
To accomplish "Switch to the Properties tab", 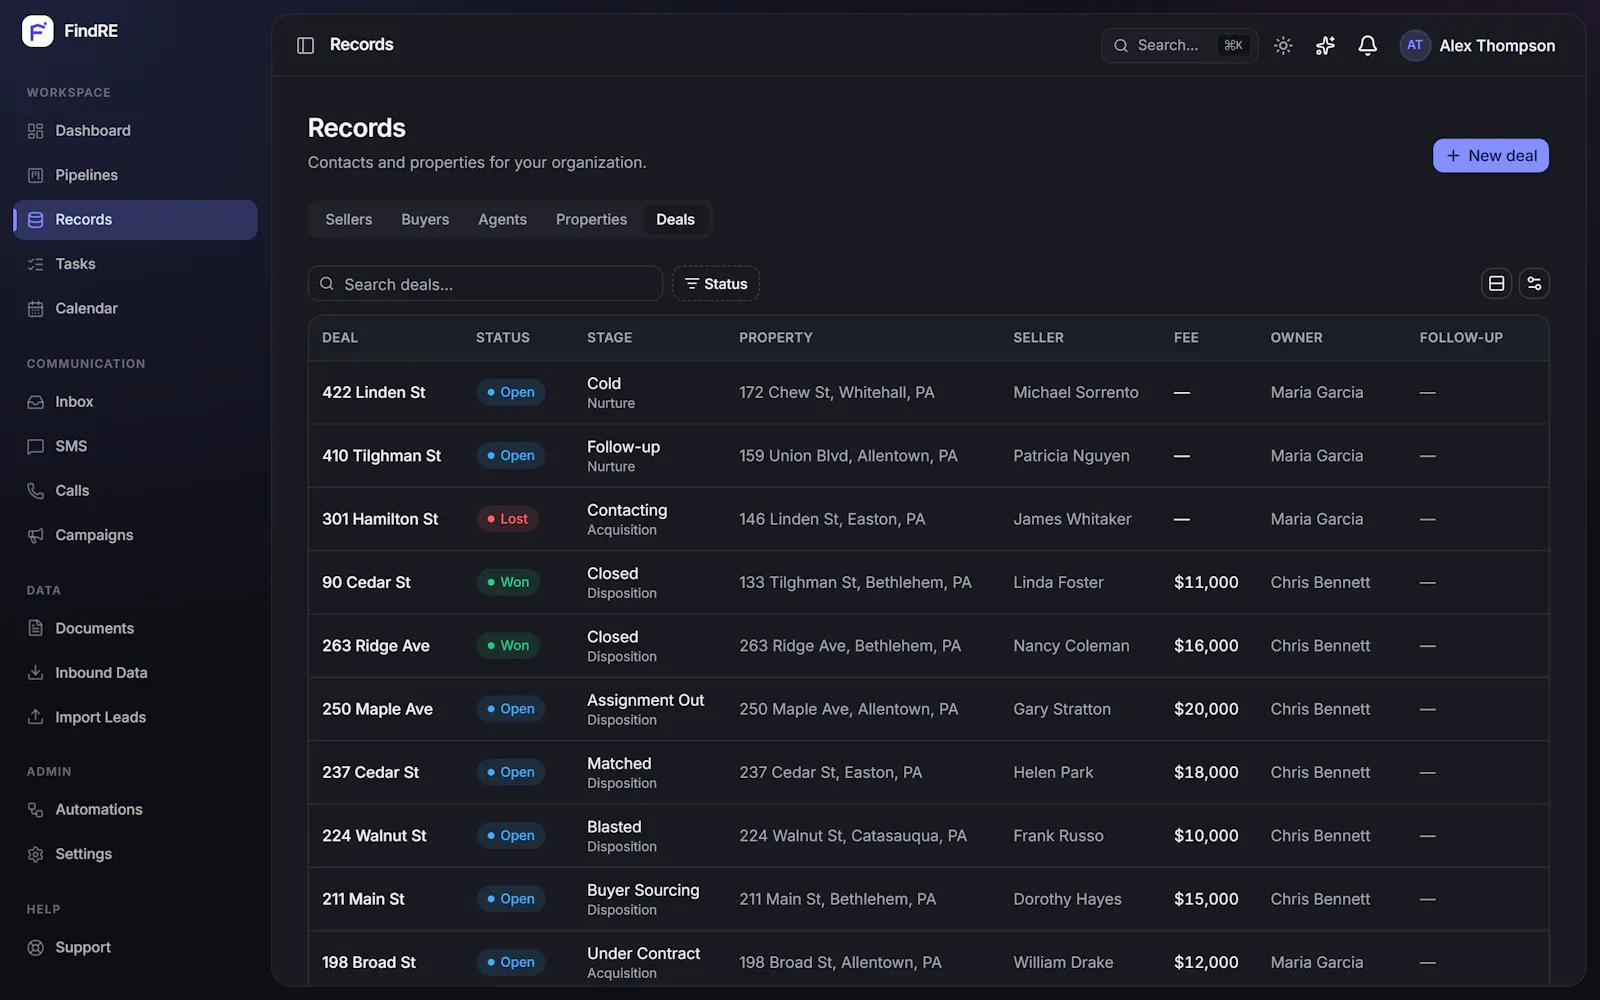I will click(591, 220).
